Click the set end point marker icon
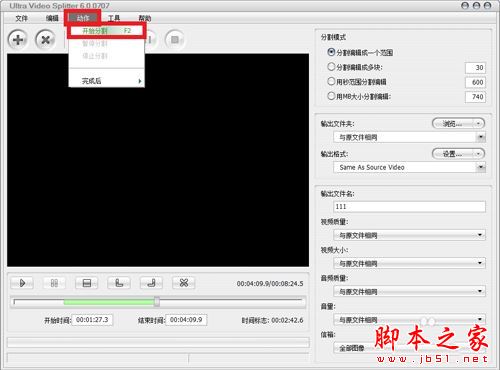This screenshot has height=370, width=500. [x=151, y=283]
